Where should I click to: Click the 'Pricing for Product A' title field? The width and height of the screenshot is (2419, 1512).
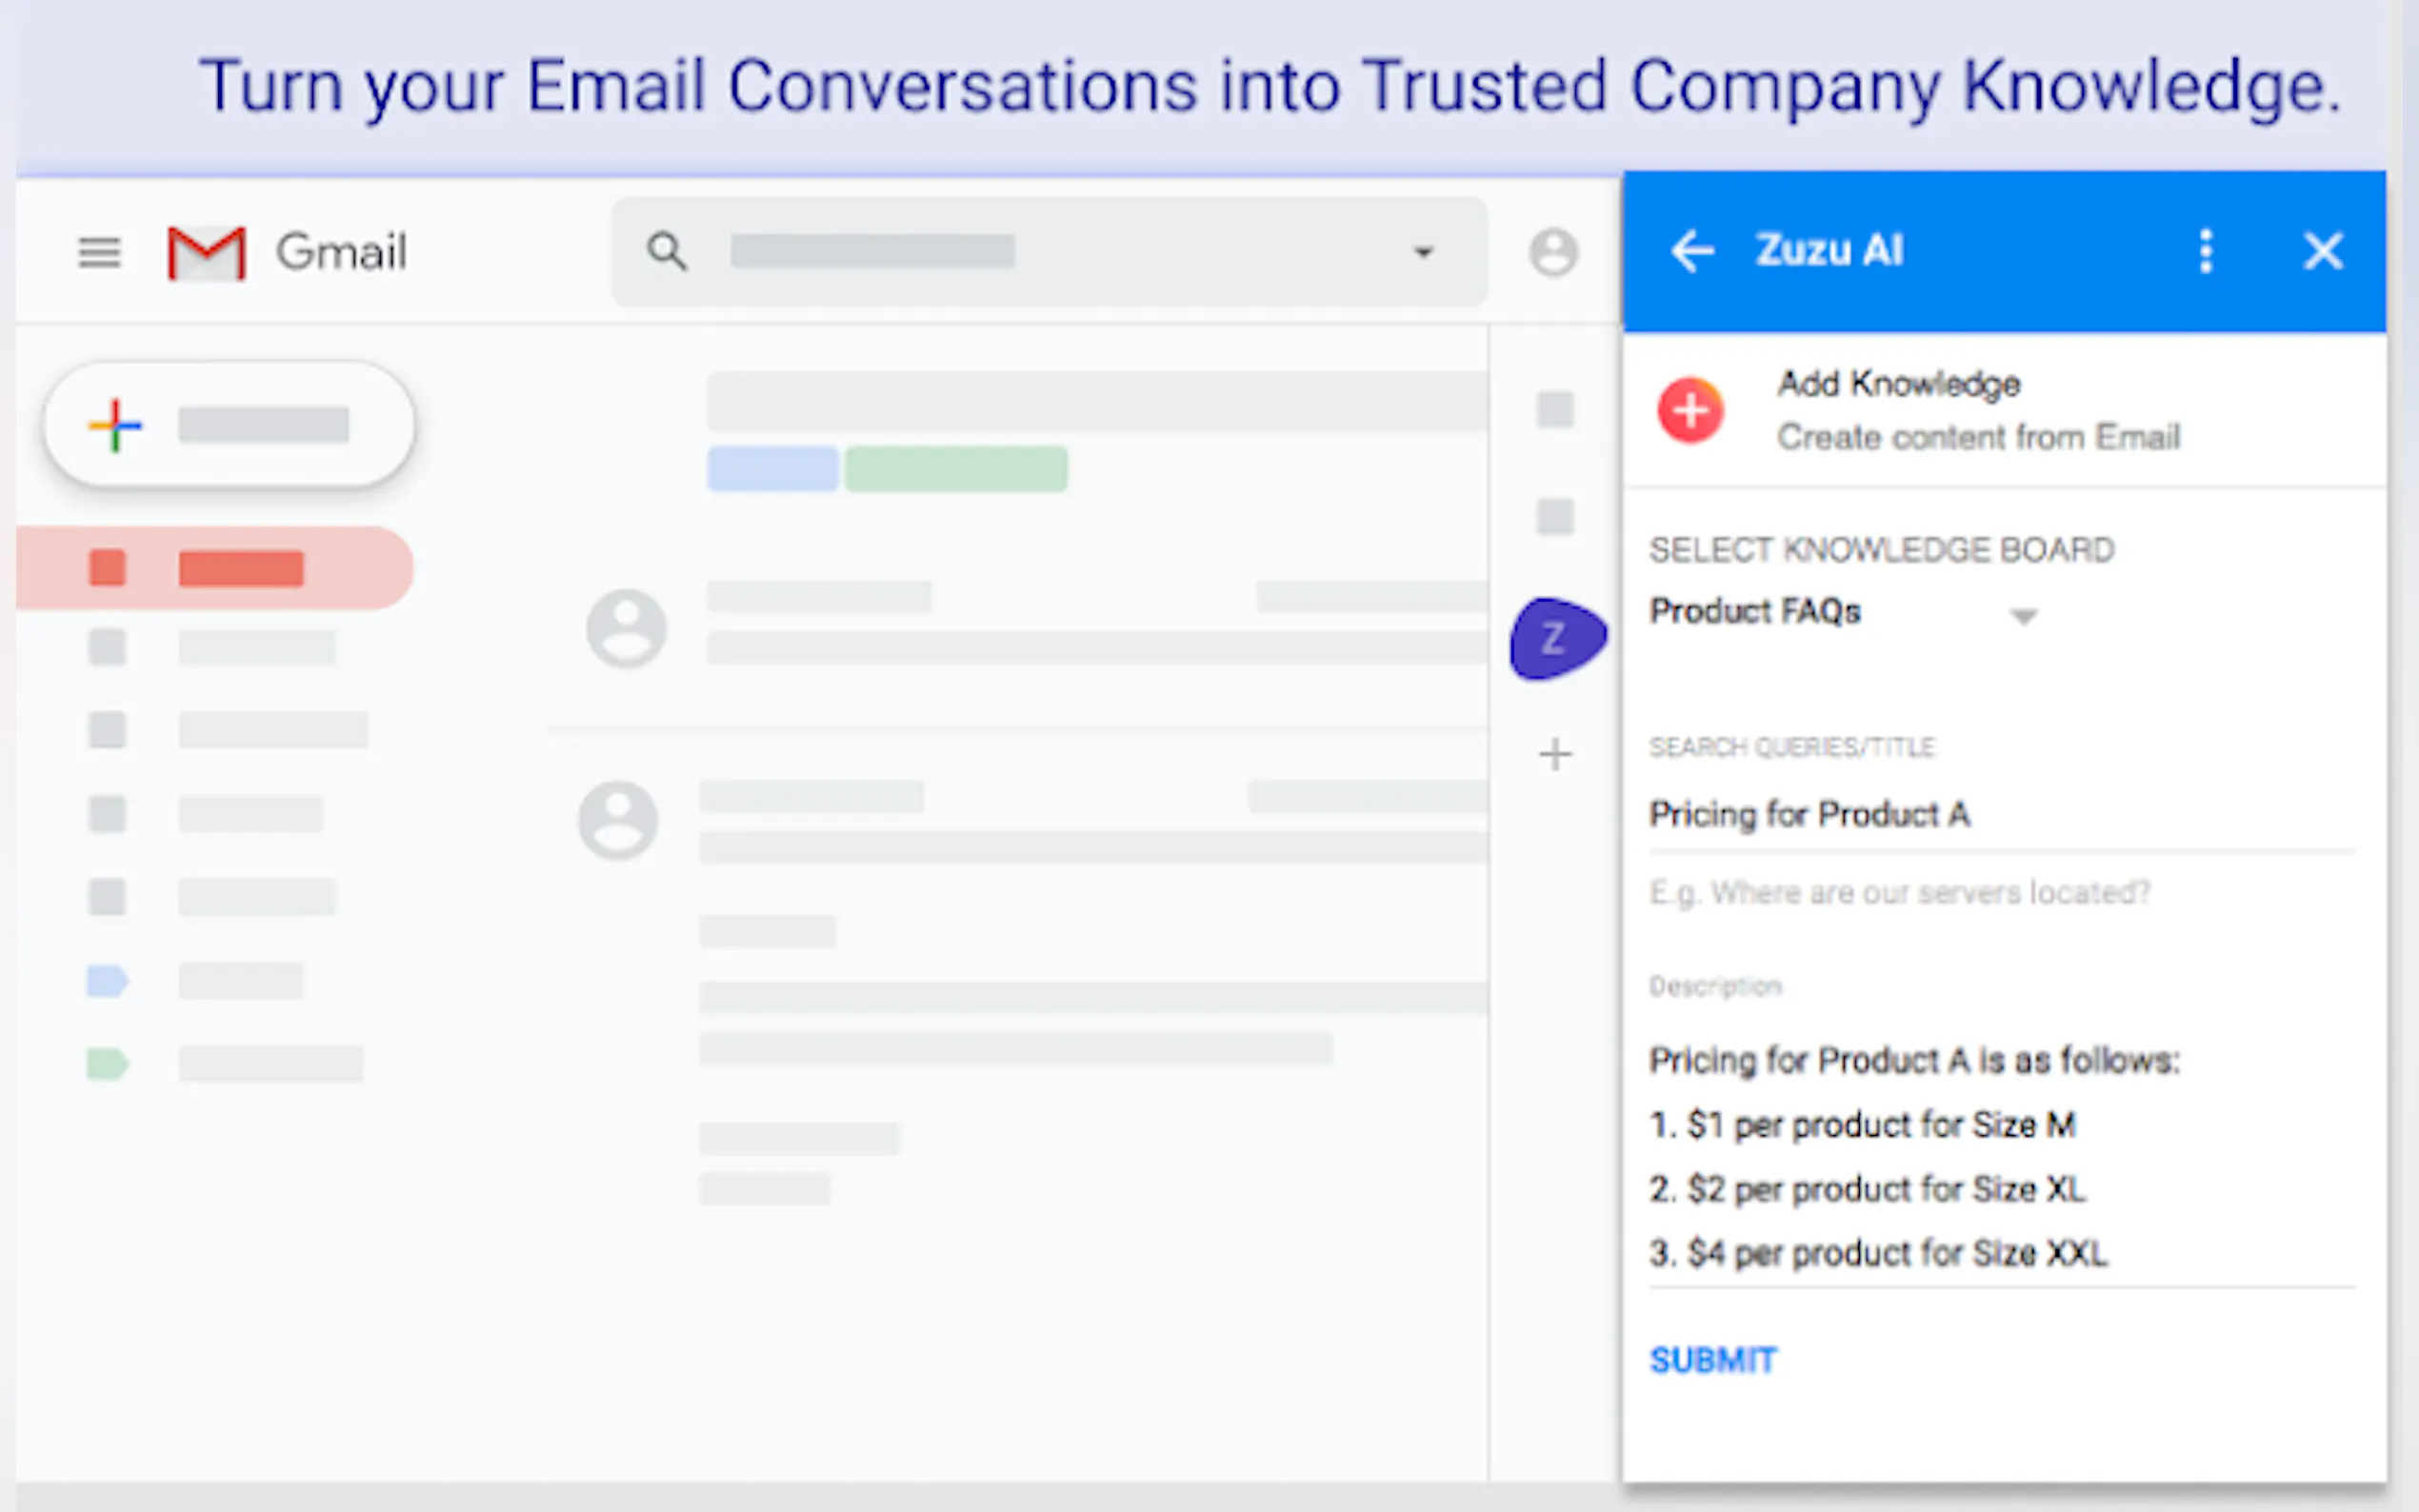click(2000, 815)
